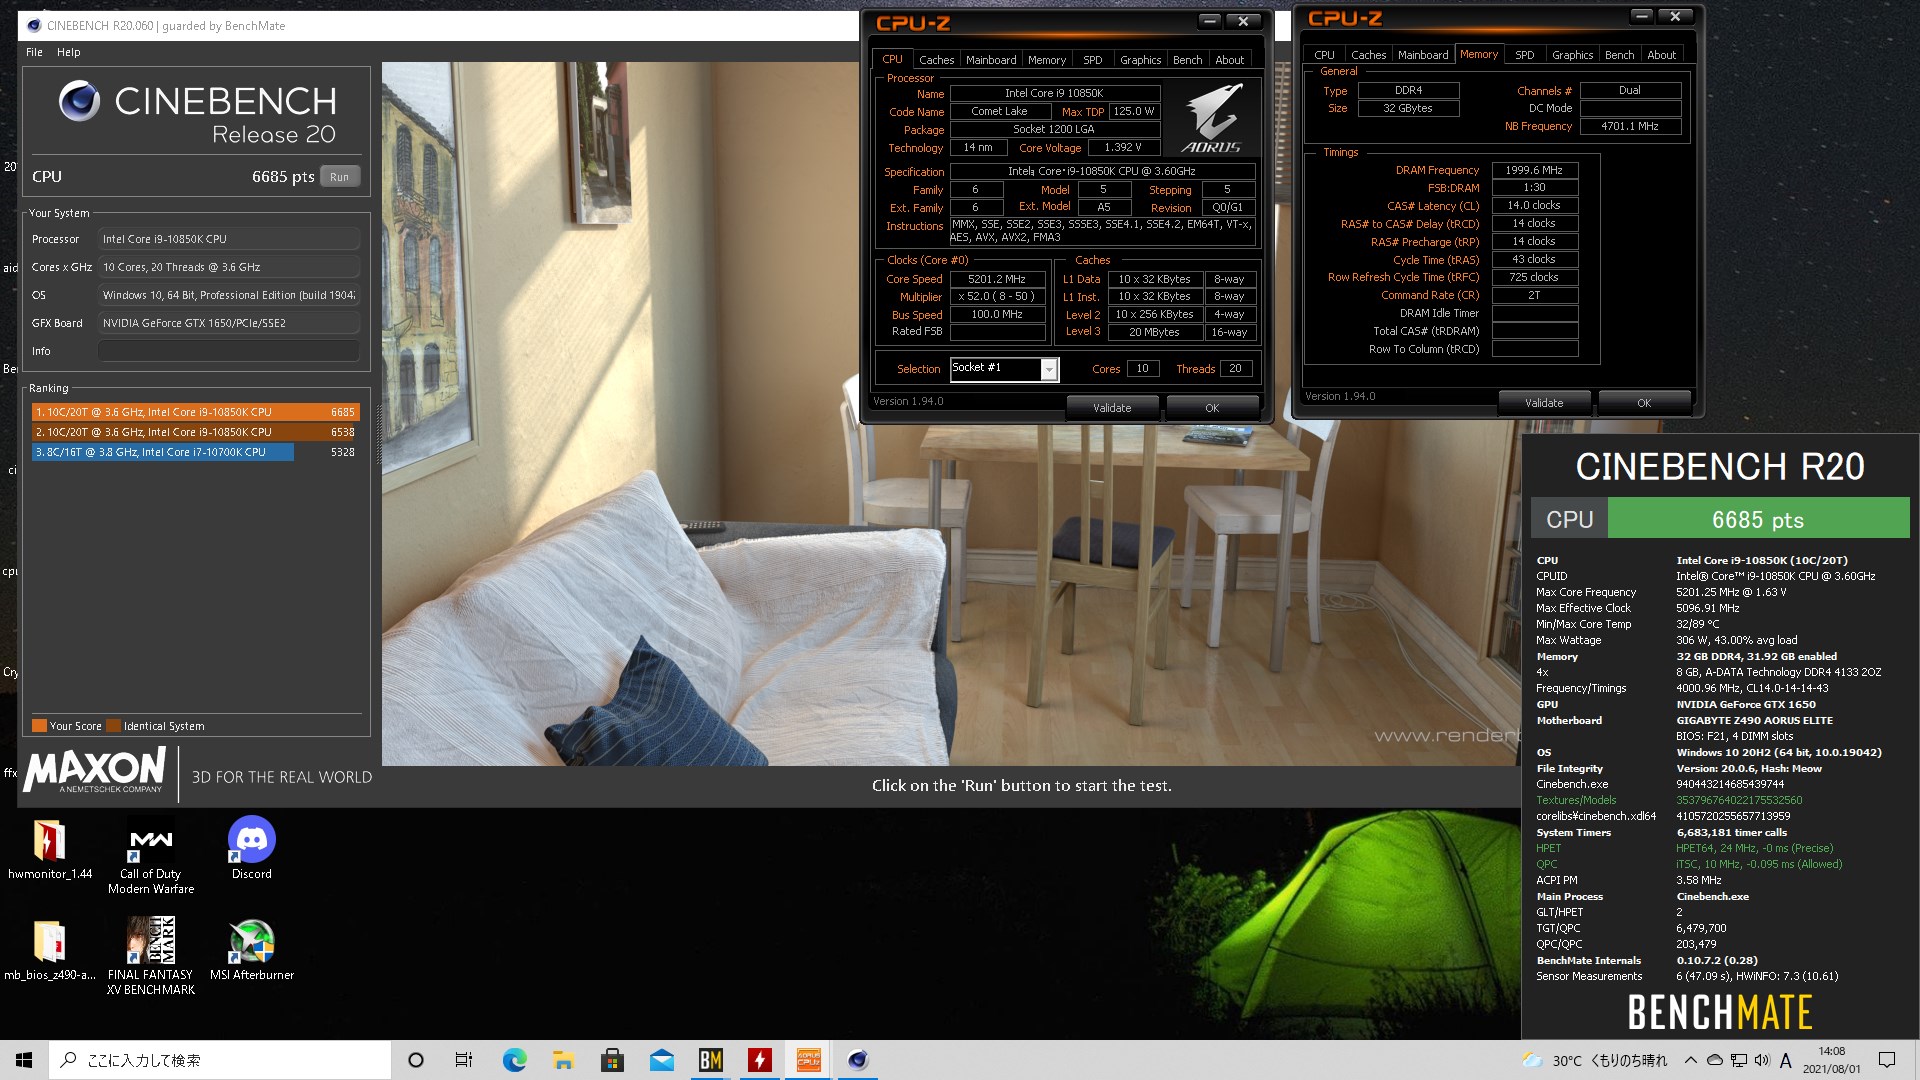Viewport: 1920px width, 1080px height.
Task: Click DRAM Frequency value 1999.6 MHz
Action: pos(1534,170)
